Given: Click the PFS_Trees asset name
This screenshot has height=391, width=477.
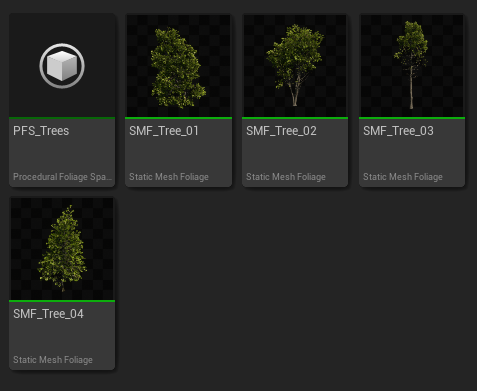Looking at the screenshot, I should (x=41, y=131).
